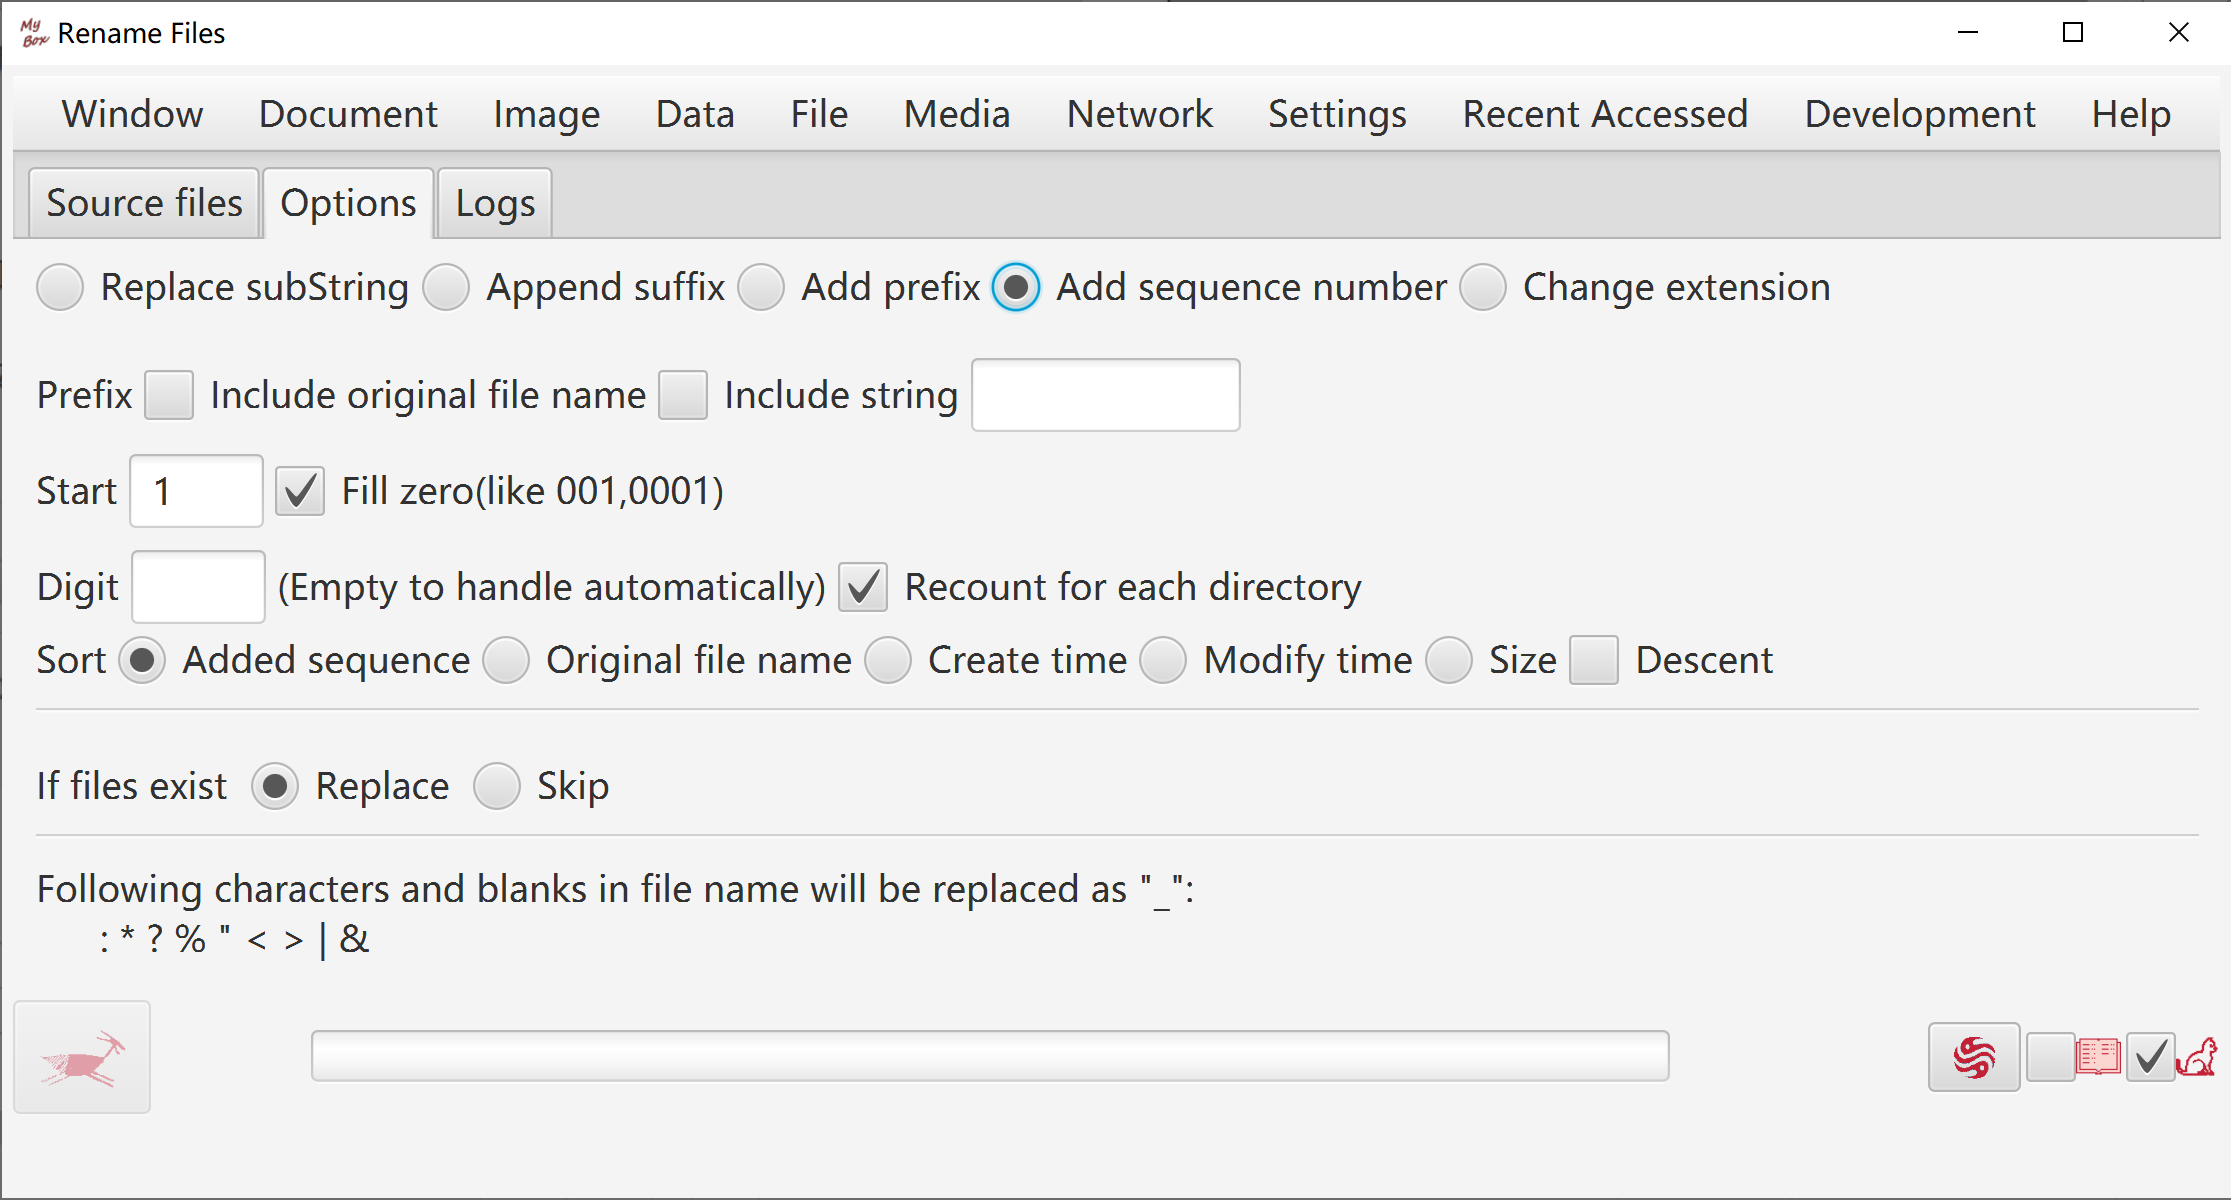Viewport: 2231px width, 1200px height.
Task: Open the Development menu
Action: [x=1920, y=114]
